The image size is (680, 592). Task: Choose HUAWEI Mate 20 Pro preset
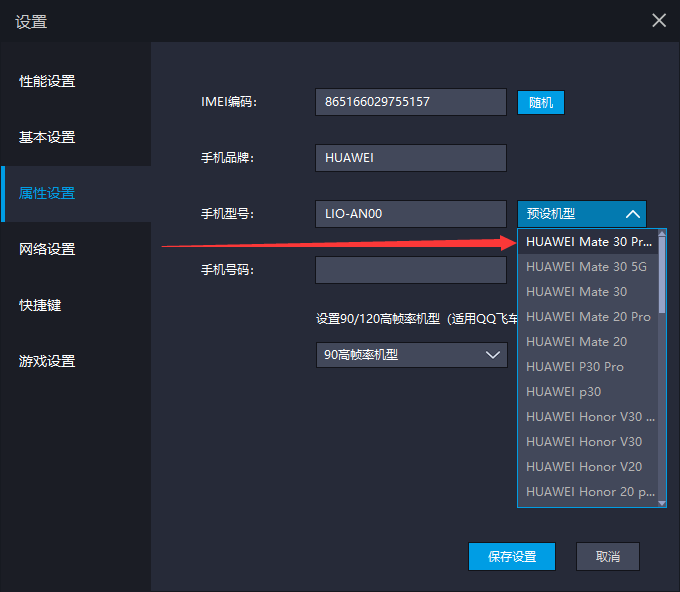pos(586,317)
